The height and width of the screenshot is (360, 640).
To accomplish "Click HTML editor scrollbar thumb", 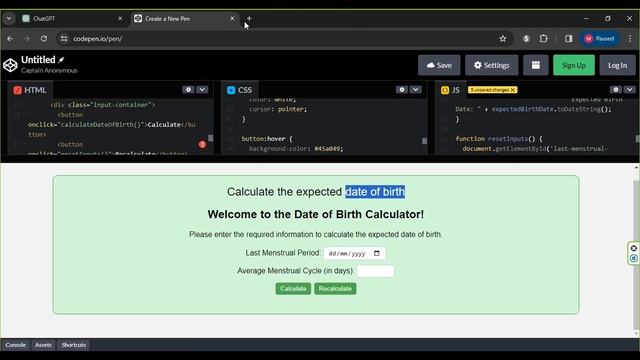I will (211, 138).
